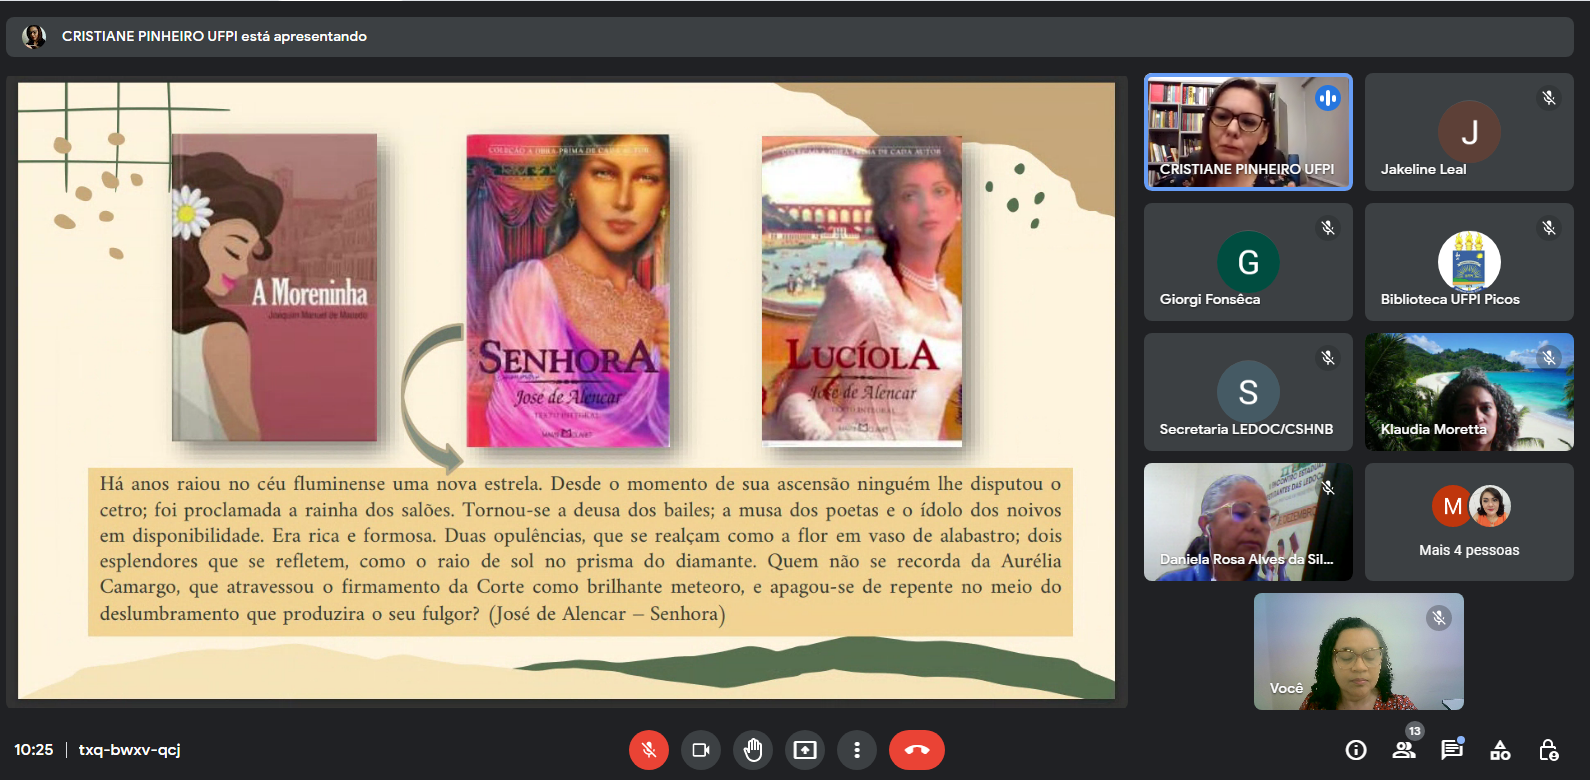1590x780 pixels.
Task: Unmute your microphone
Action: 648,750
